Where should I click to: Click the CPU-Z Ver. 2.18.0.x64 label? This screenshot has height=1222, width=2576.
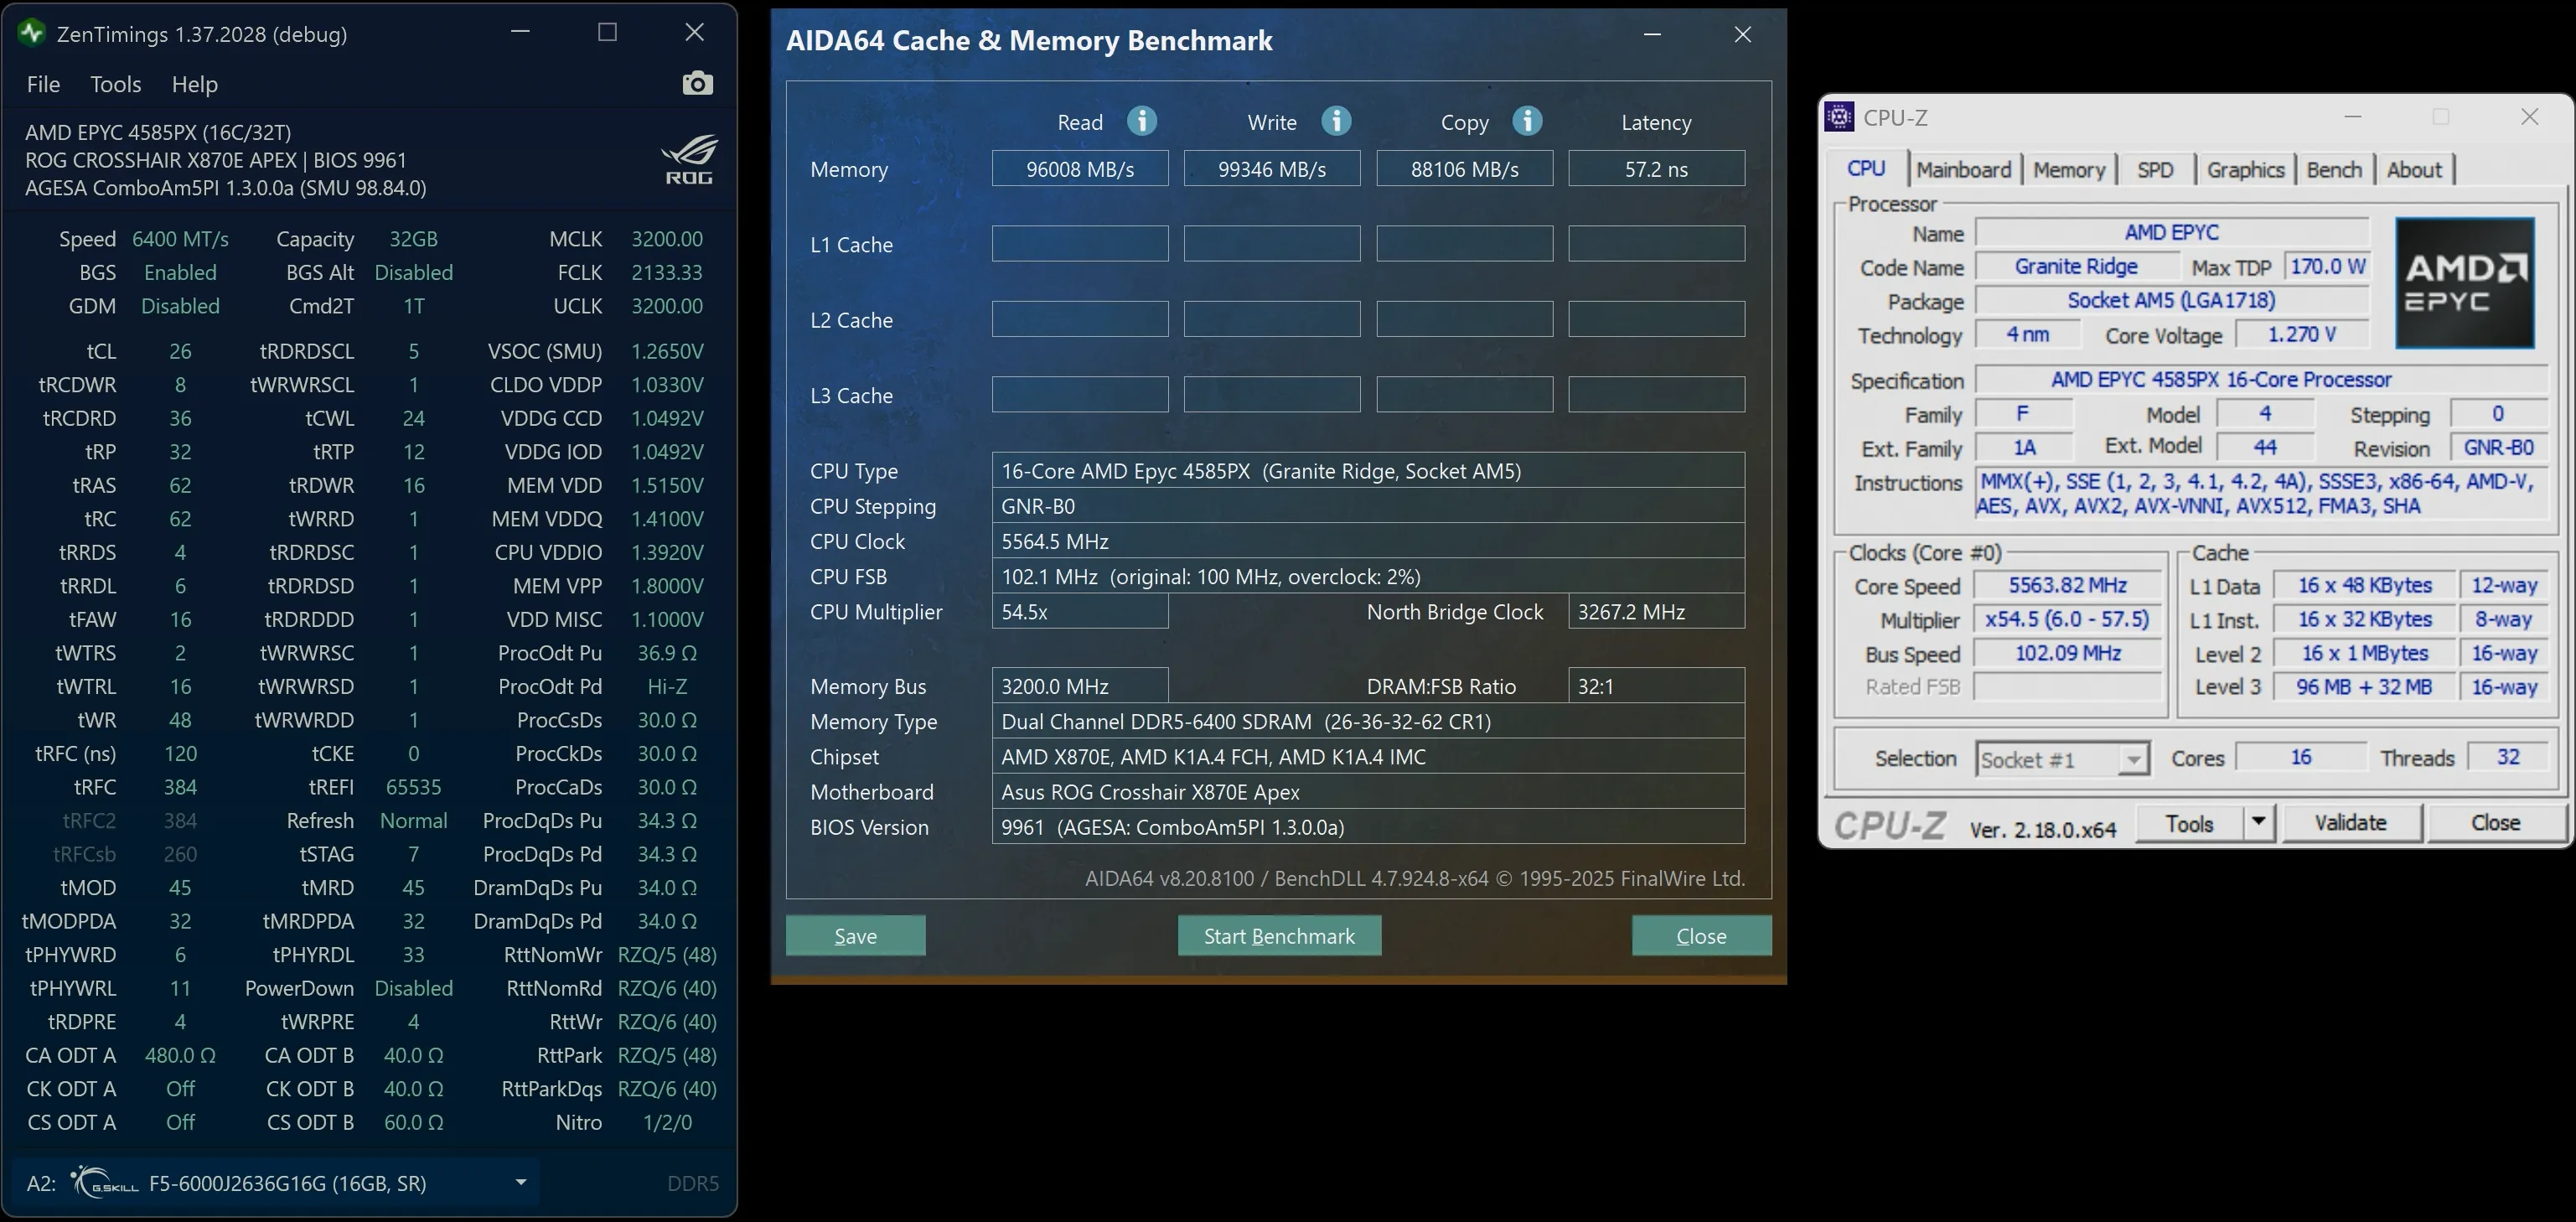point(2043,829)
